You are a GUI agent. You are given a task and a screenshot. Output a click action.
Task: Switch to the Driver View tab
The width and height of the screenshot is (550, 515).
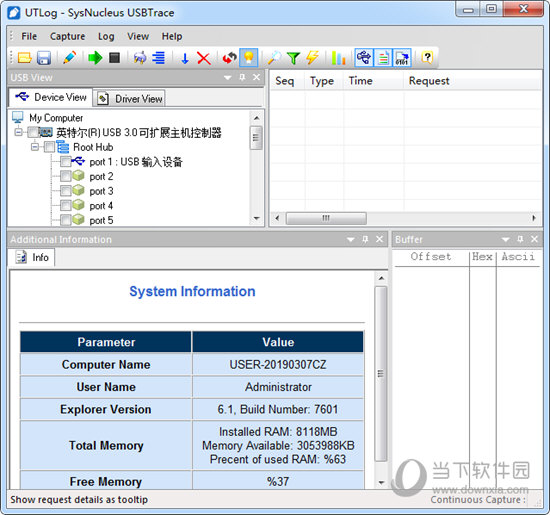point(129,99)
